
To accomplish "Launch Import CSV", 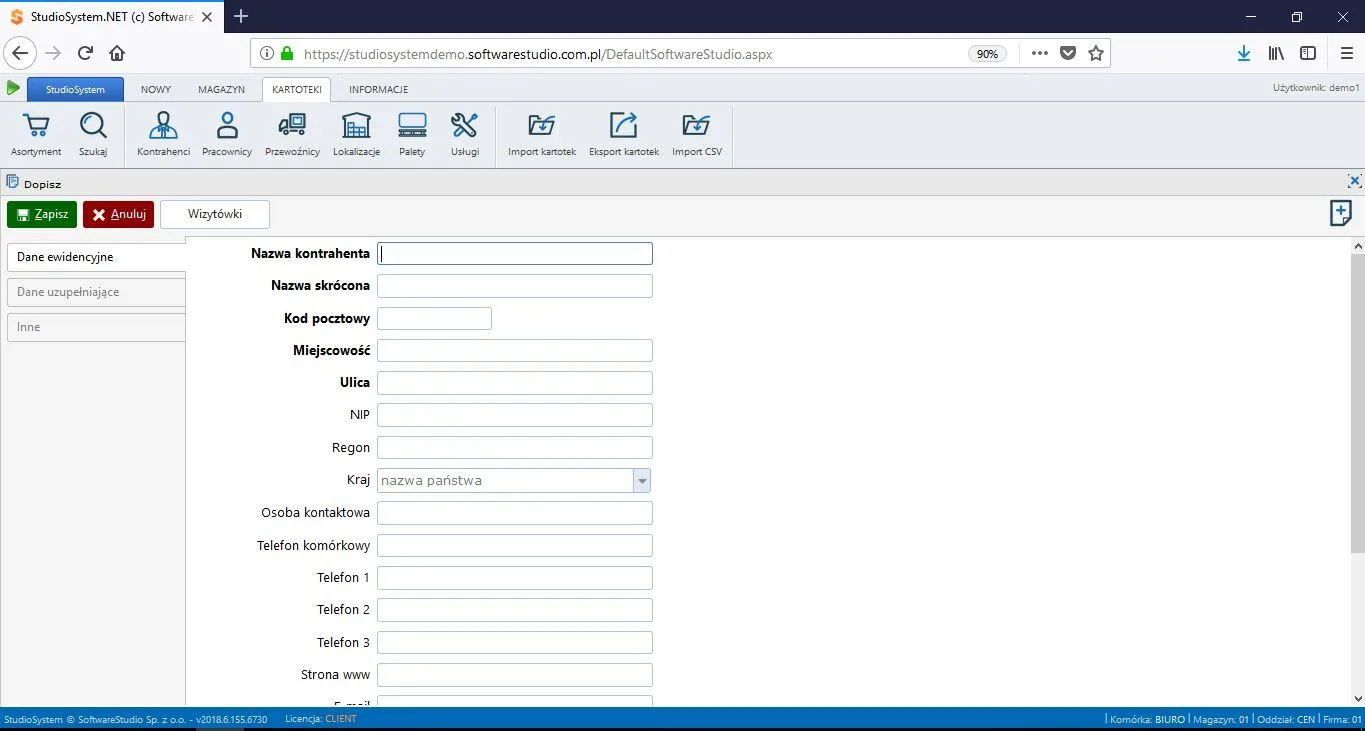I will 697,134.
